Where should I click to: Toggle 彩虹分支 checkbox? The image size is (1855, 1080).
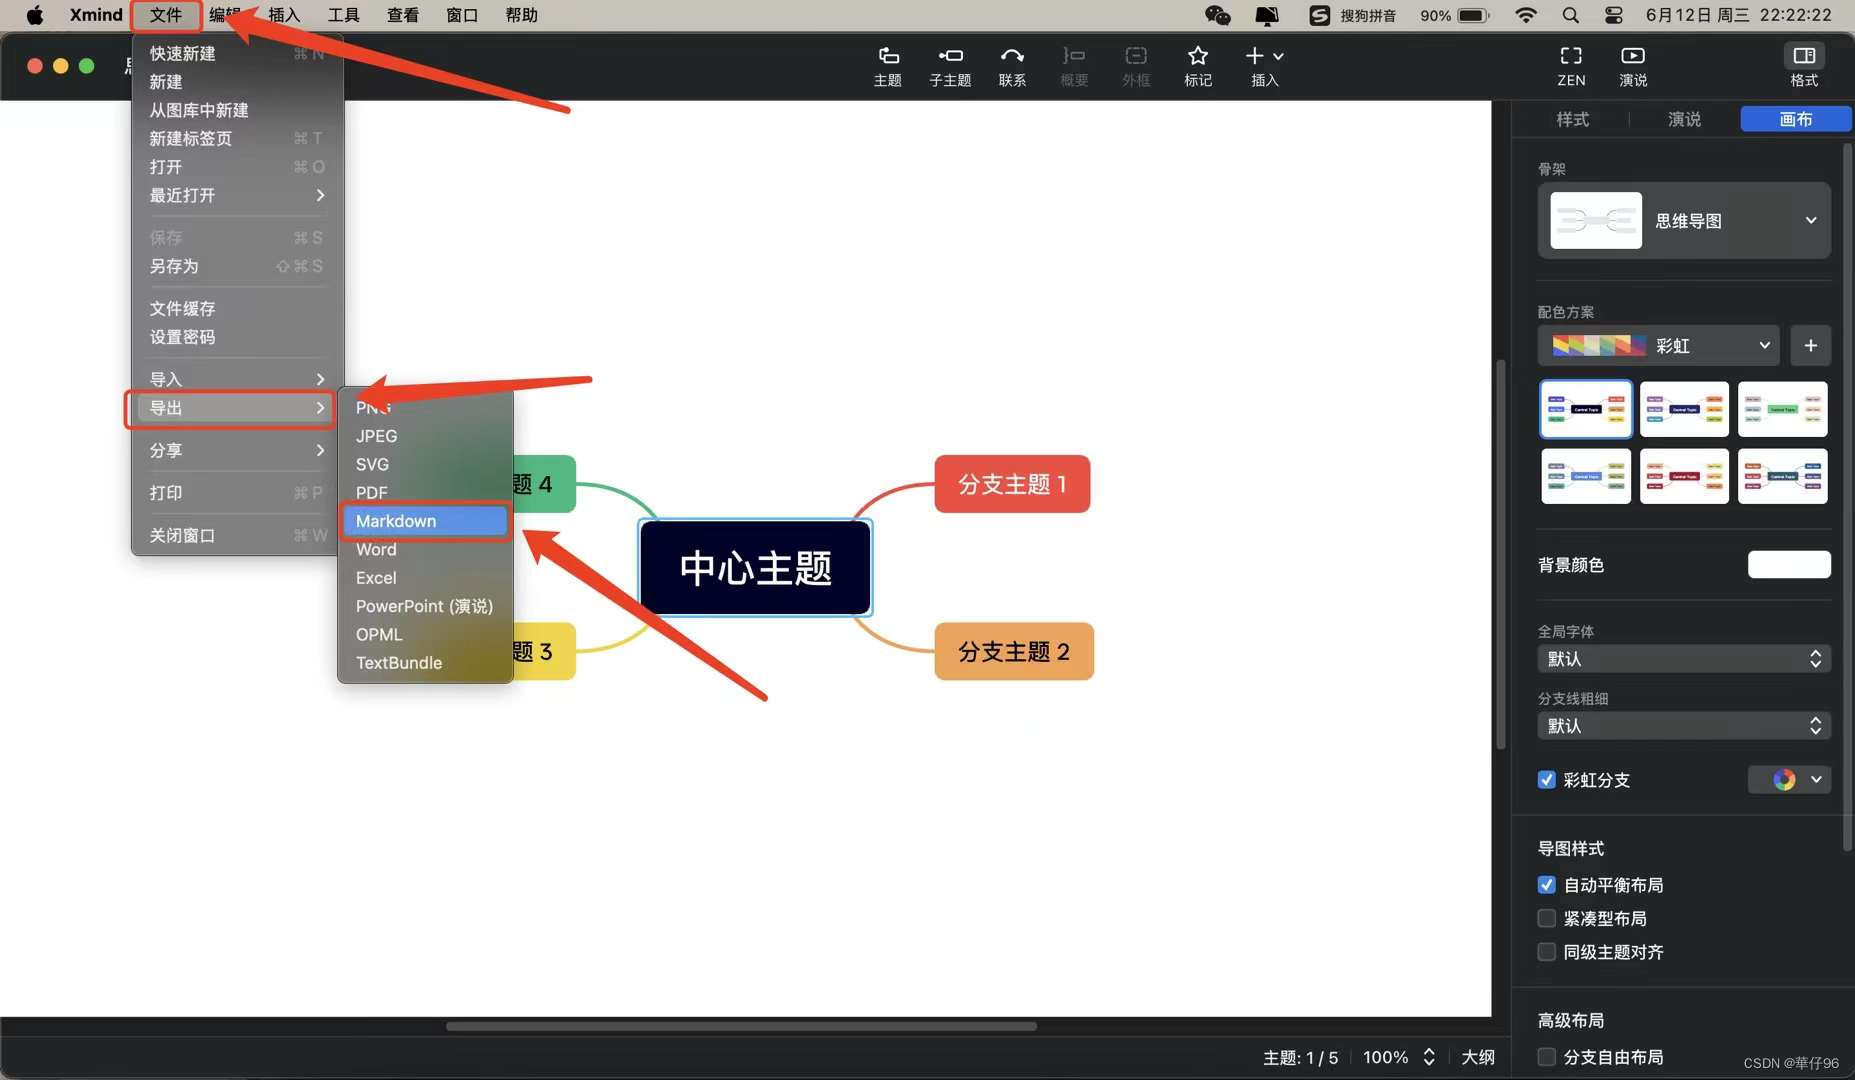1546,780
